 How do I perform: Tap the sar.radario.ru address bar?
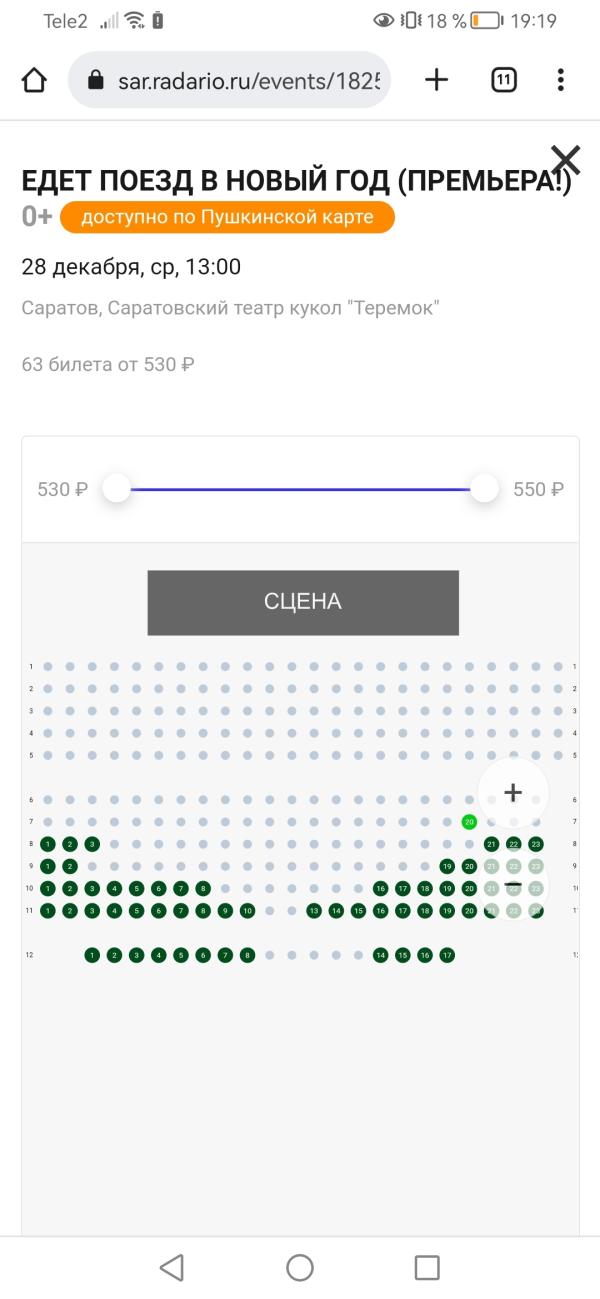click(229, 80)
